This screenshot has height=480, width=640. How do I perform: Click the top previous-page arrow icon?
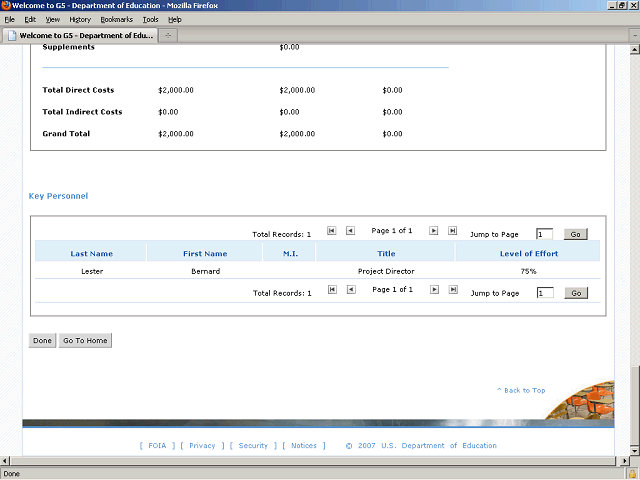[x=350, y=231]
